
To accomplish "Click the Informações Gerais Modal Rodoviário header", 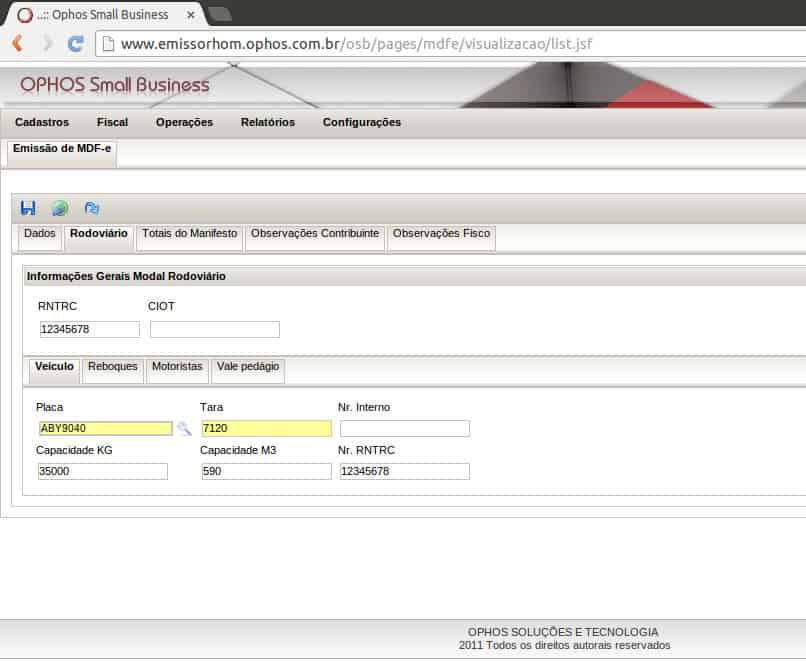I will click(415, 277).
